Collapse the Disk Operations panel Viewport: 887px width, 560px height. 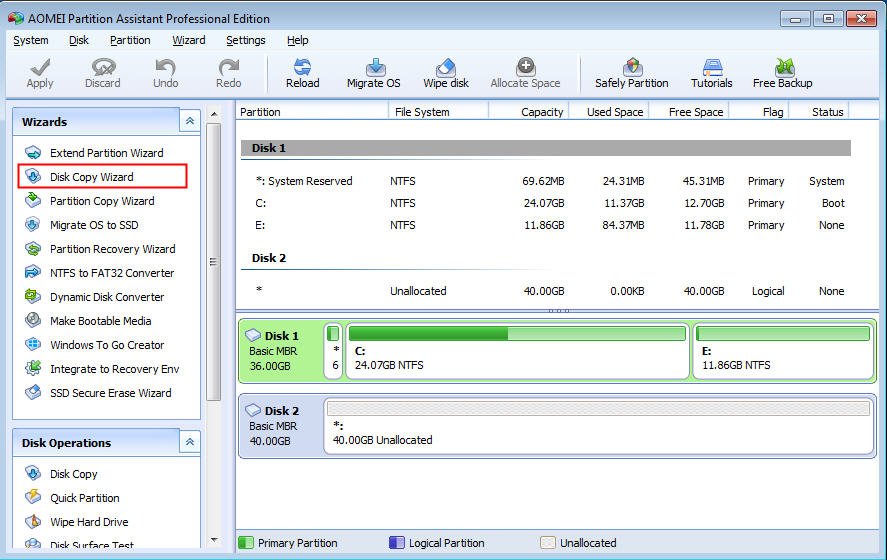[x=190, y=442]
